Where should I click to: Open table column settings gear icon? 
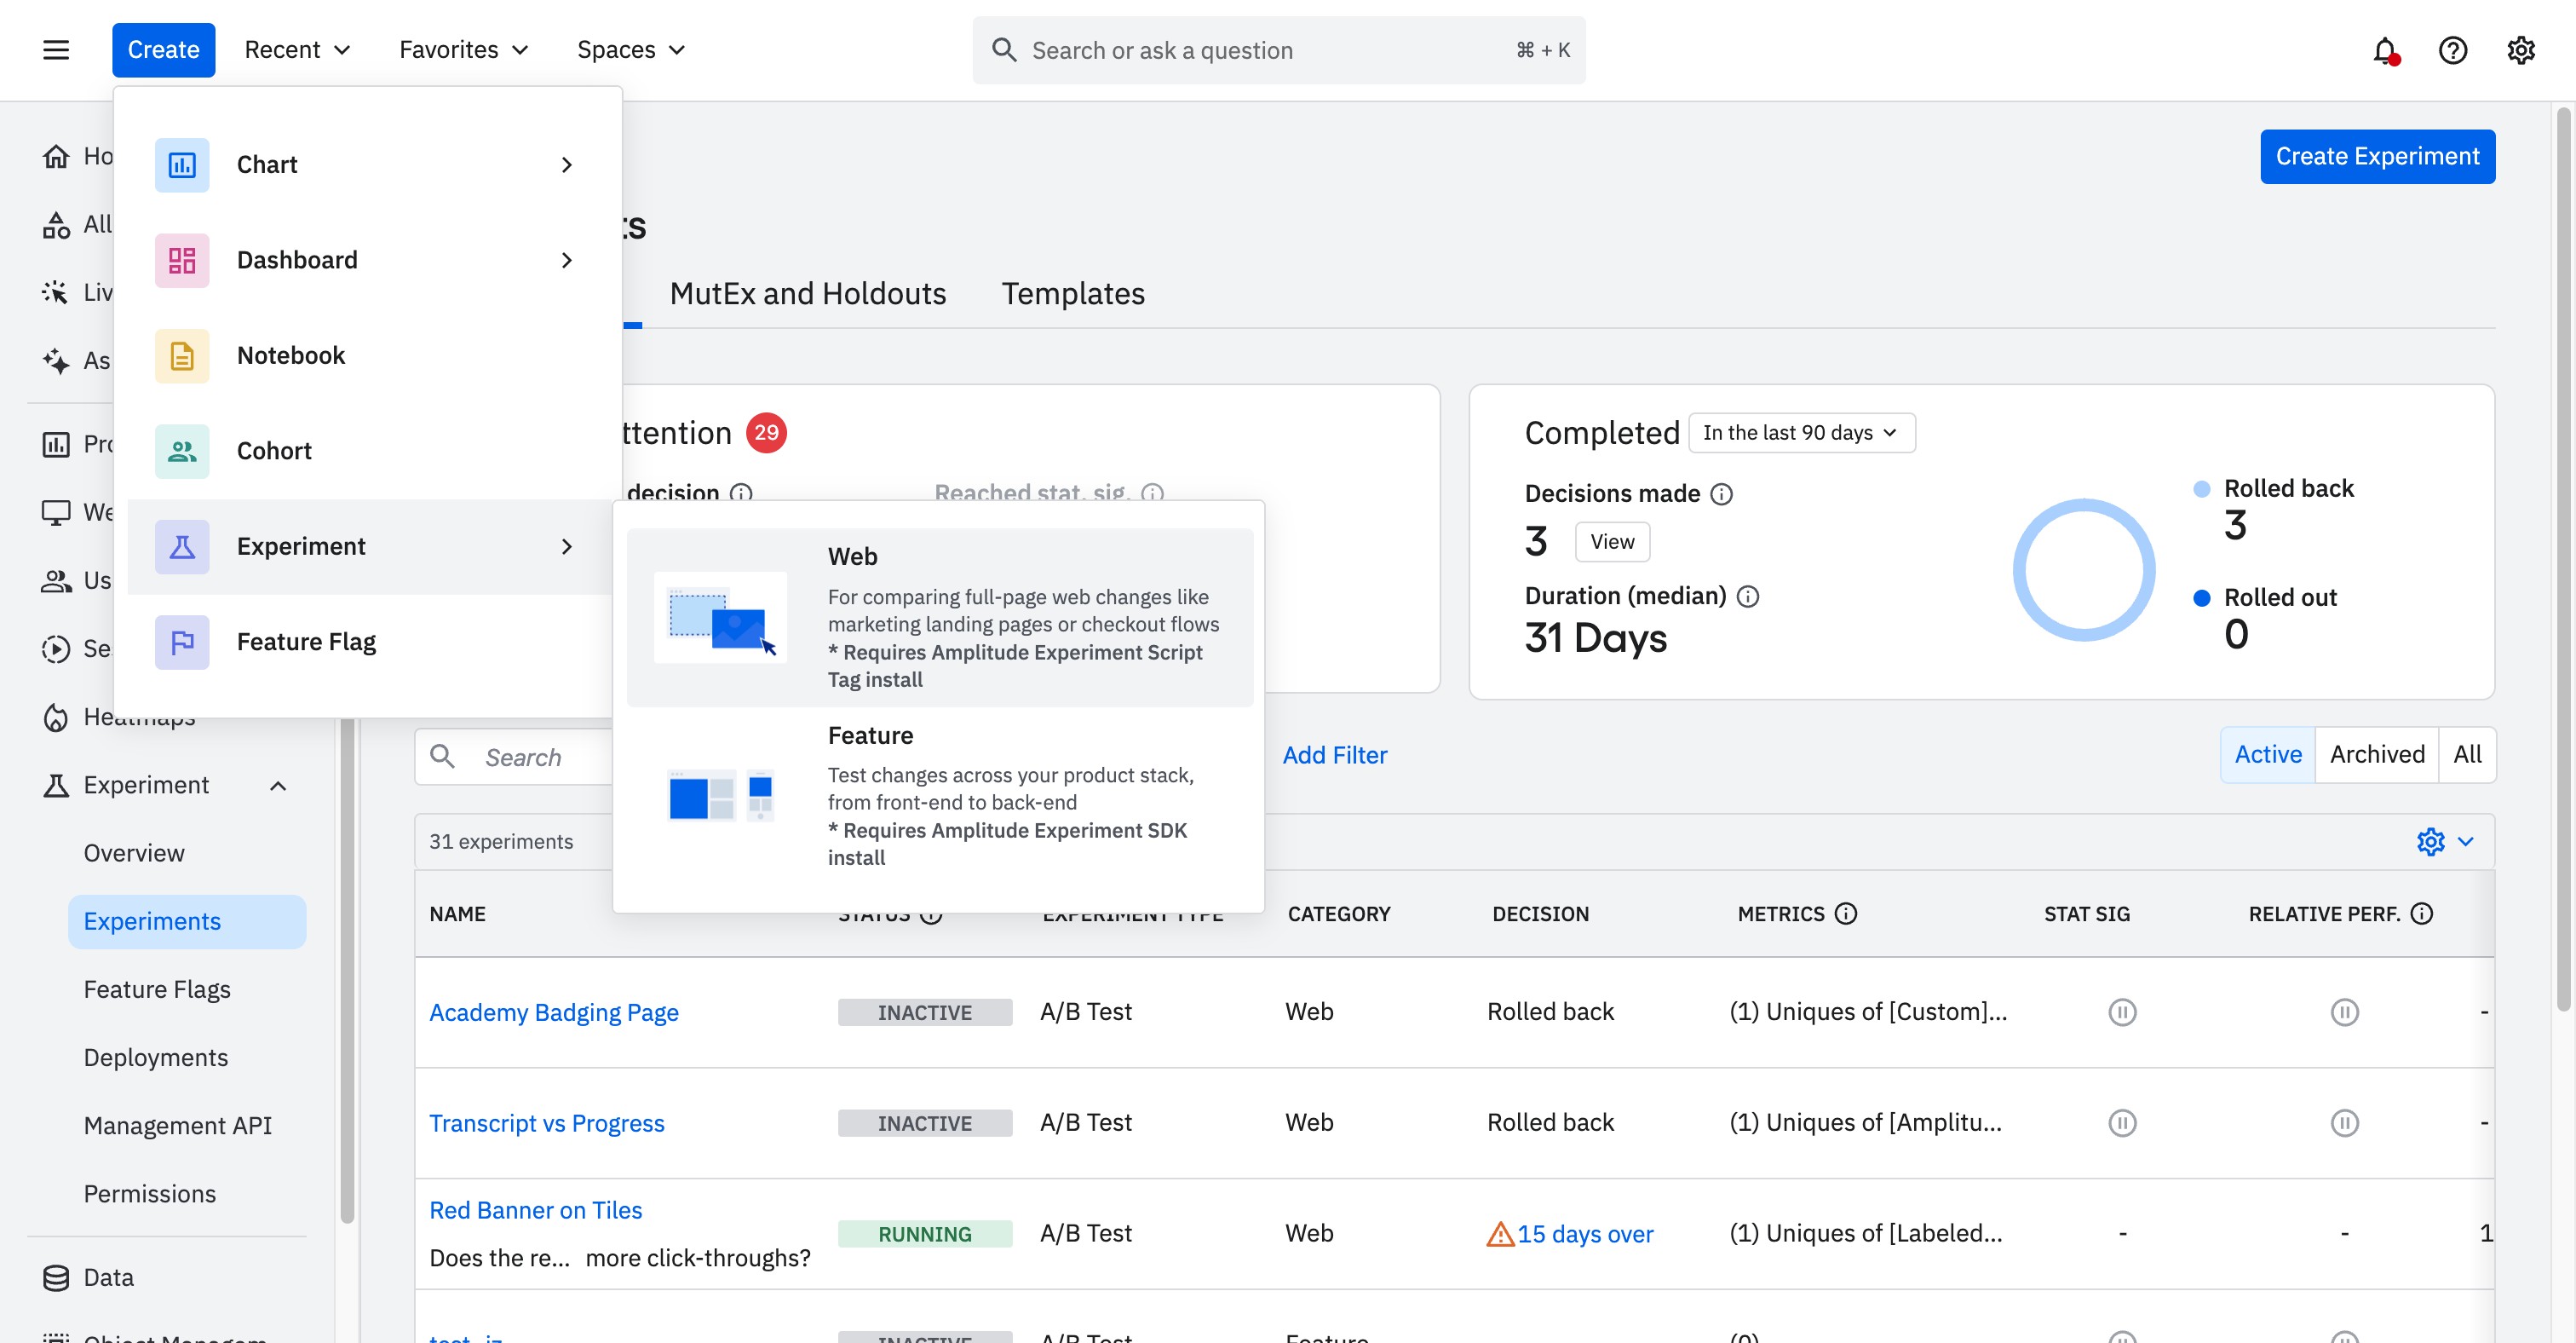click(2430, 841)
